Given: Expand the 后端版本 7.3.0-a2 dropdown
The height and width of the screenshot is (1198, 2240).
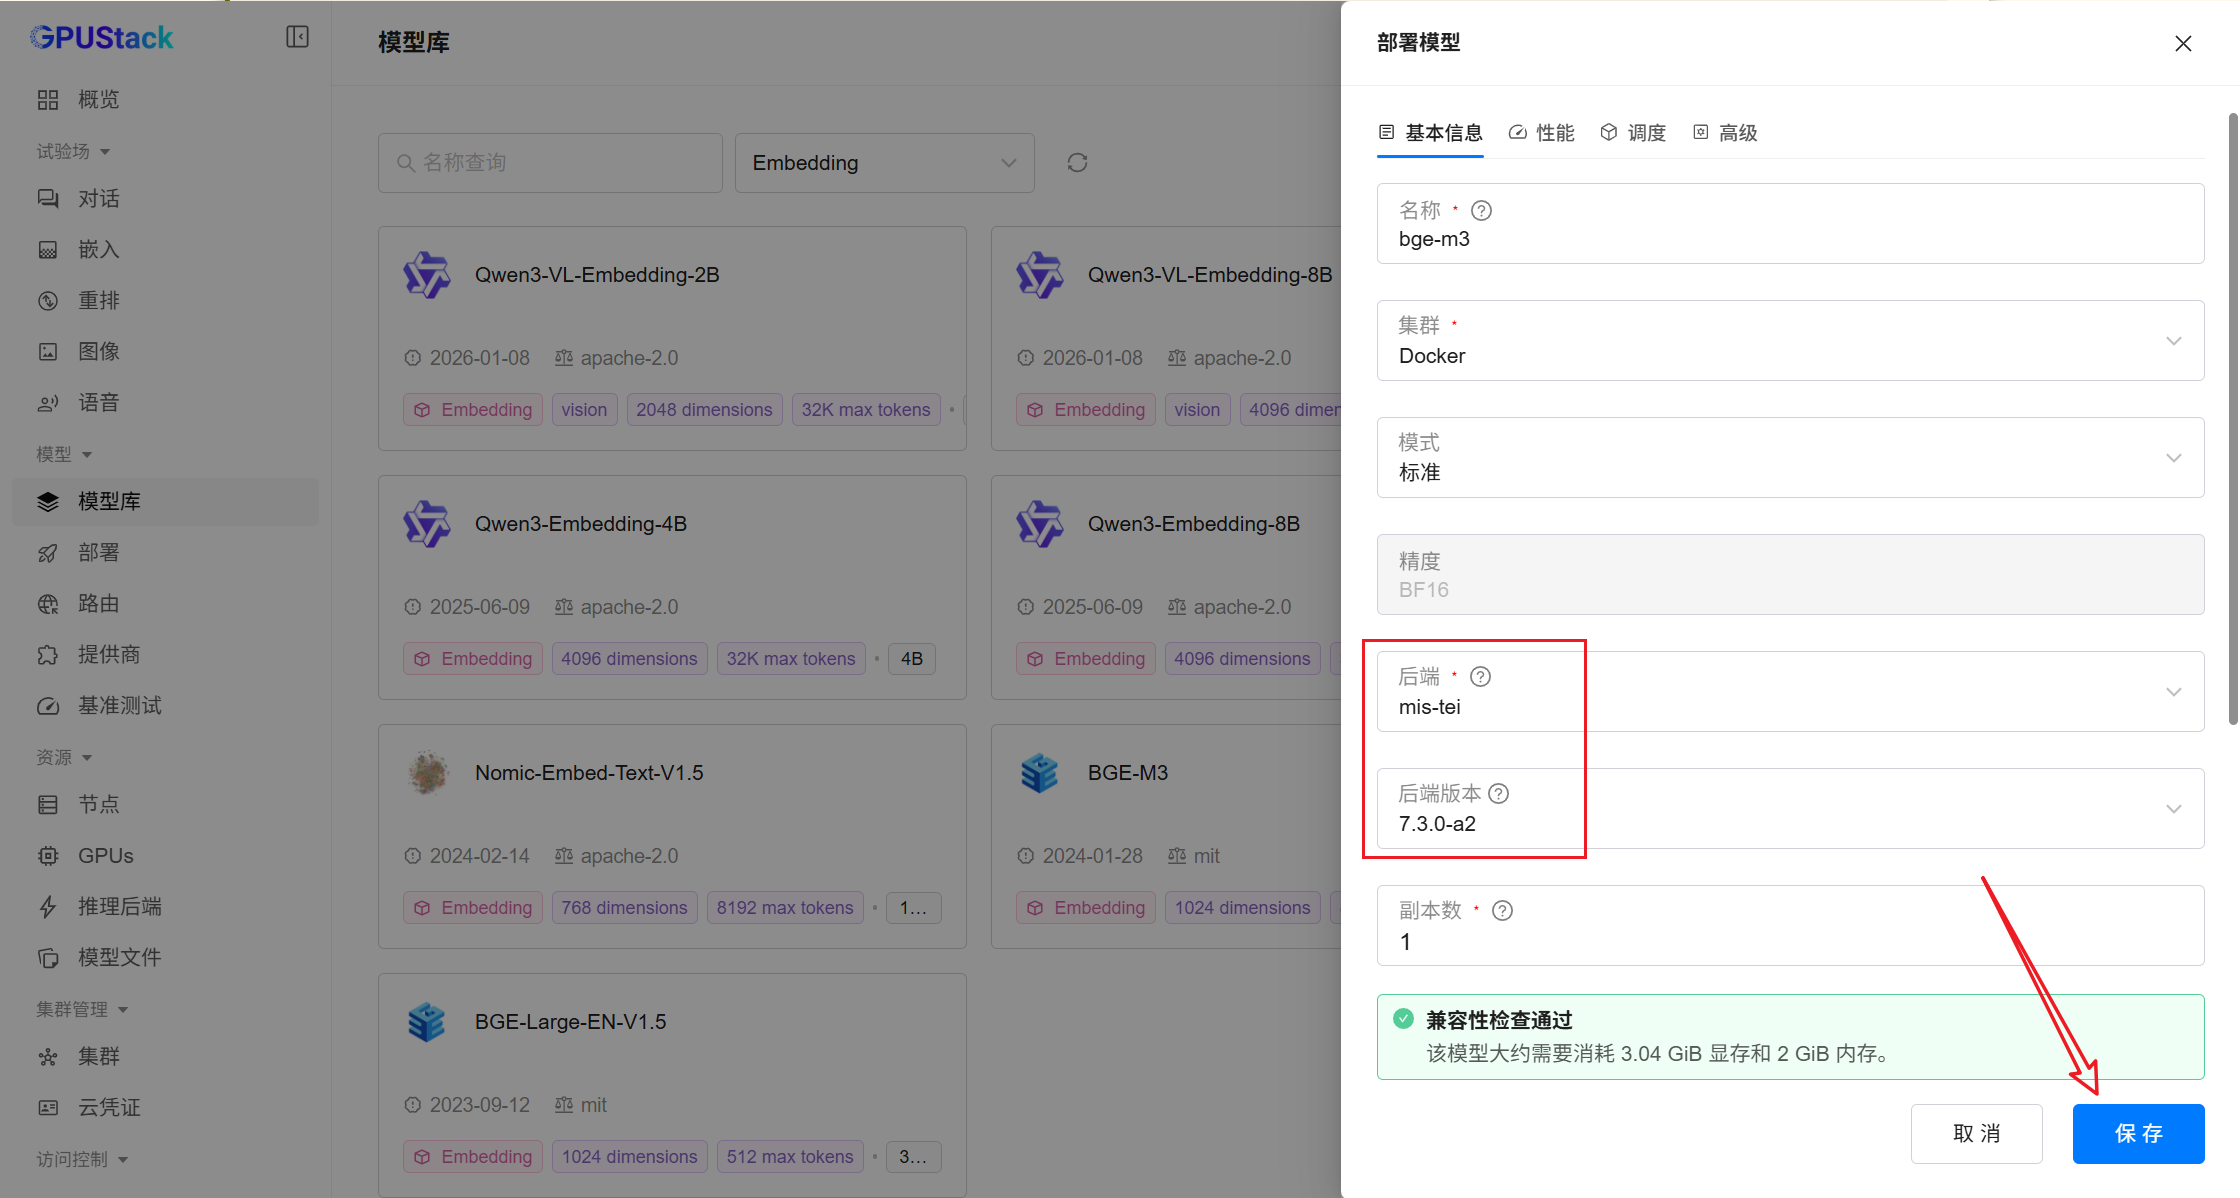Looking at the screenshot, I should 1790,809.
